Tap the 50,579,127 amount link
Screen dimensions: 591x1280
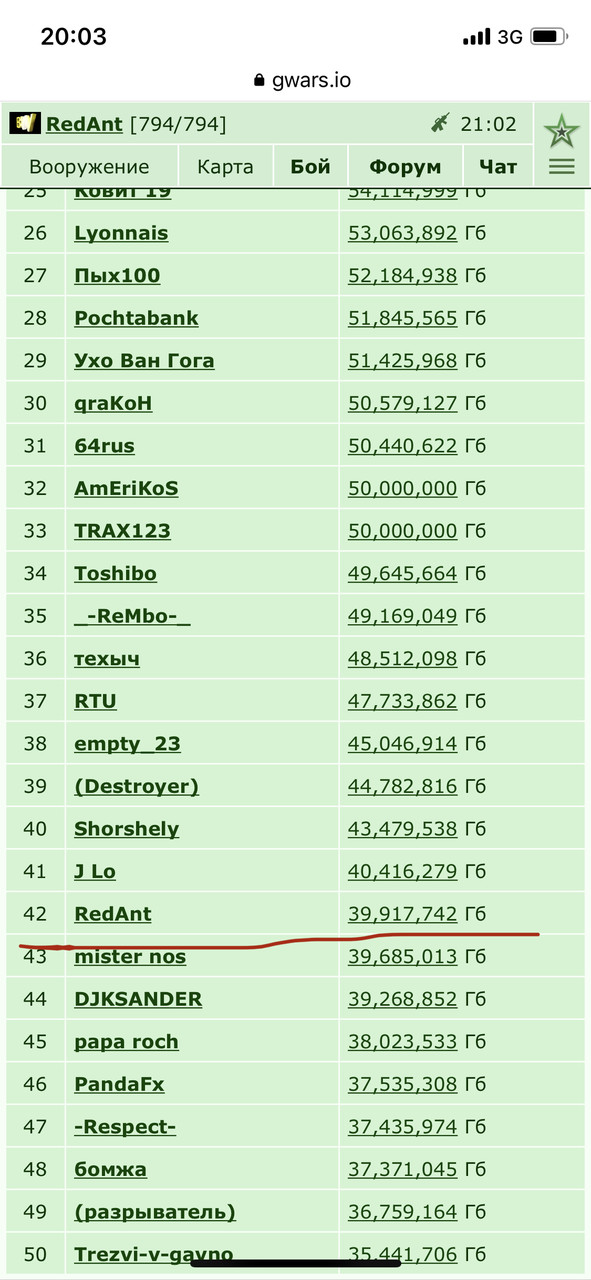pos(403,403)
